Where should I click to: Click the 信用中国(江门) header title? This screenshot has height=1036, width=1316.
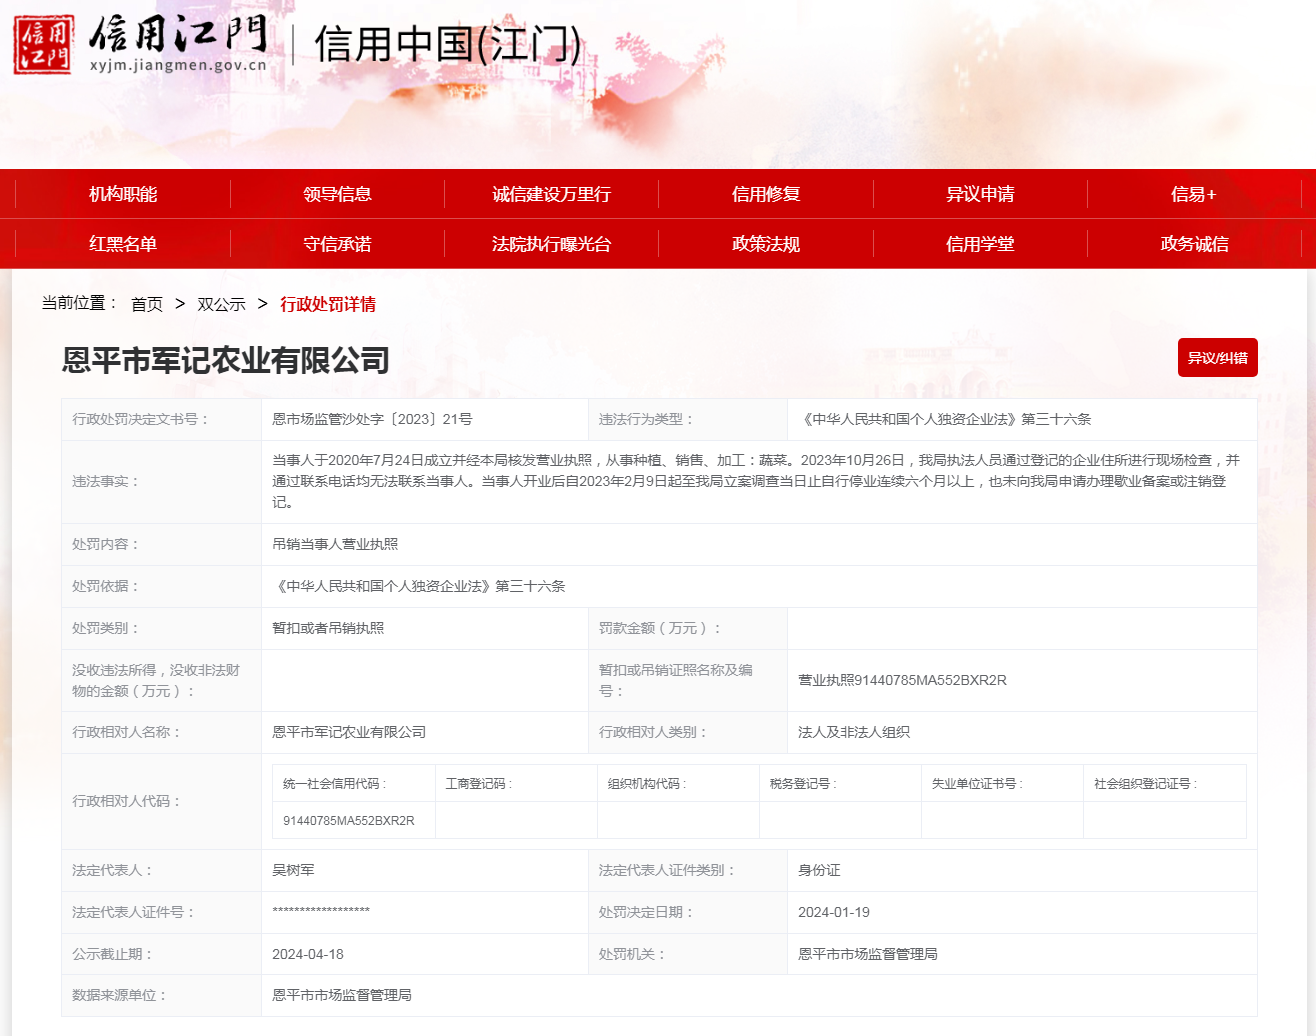tap(447, 45)
